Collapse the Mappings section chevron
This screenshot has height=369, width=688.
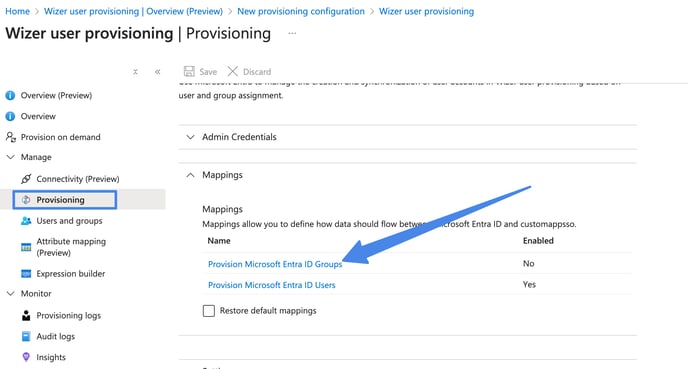pos(190,175)
